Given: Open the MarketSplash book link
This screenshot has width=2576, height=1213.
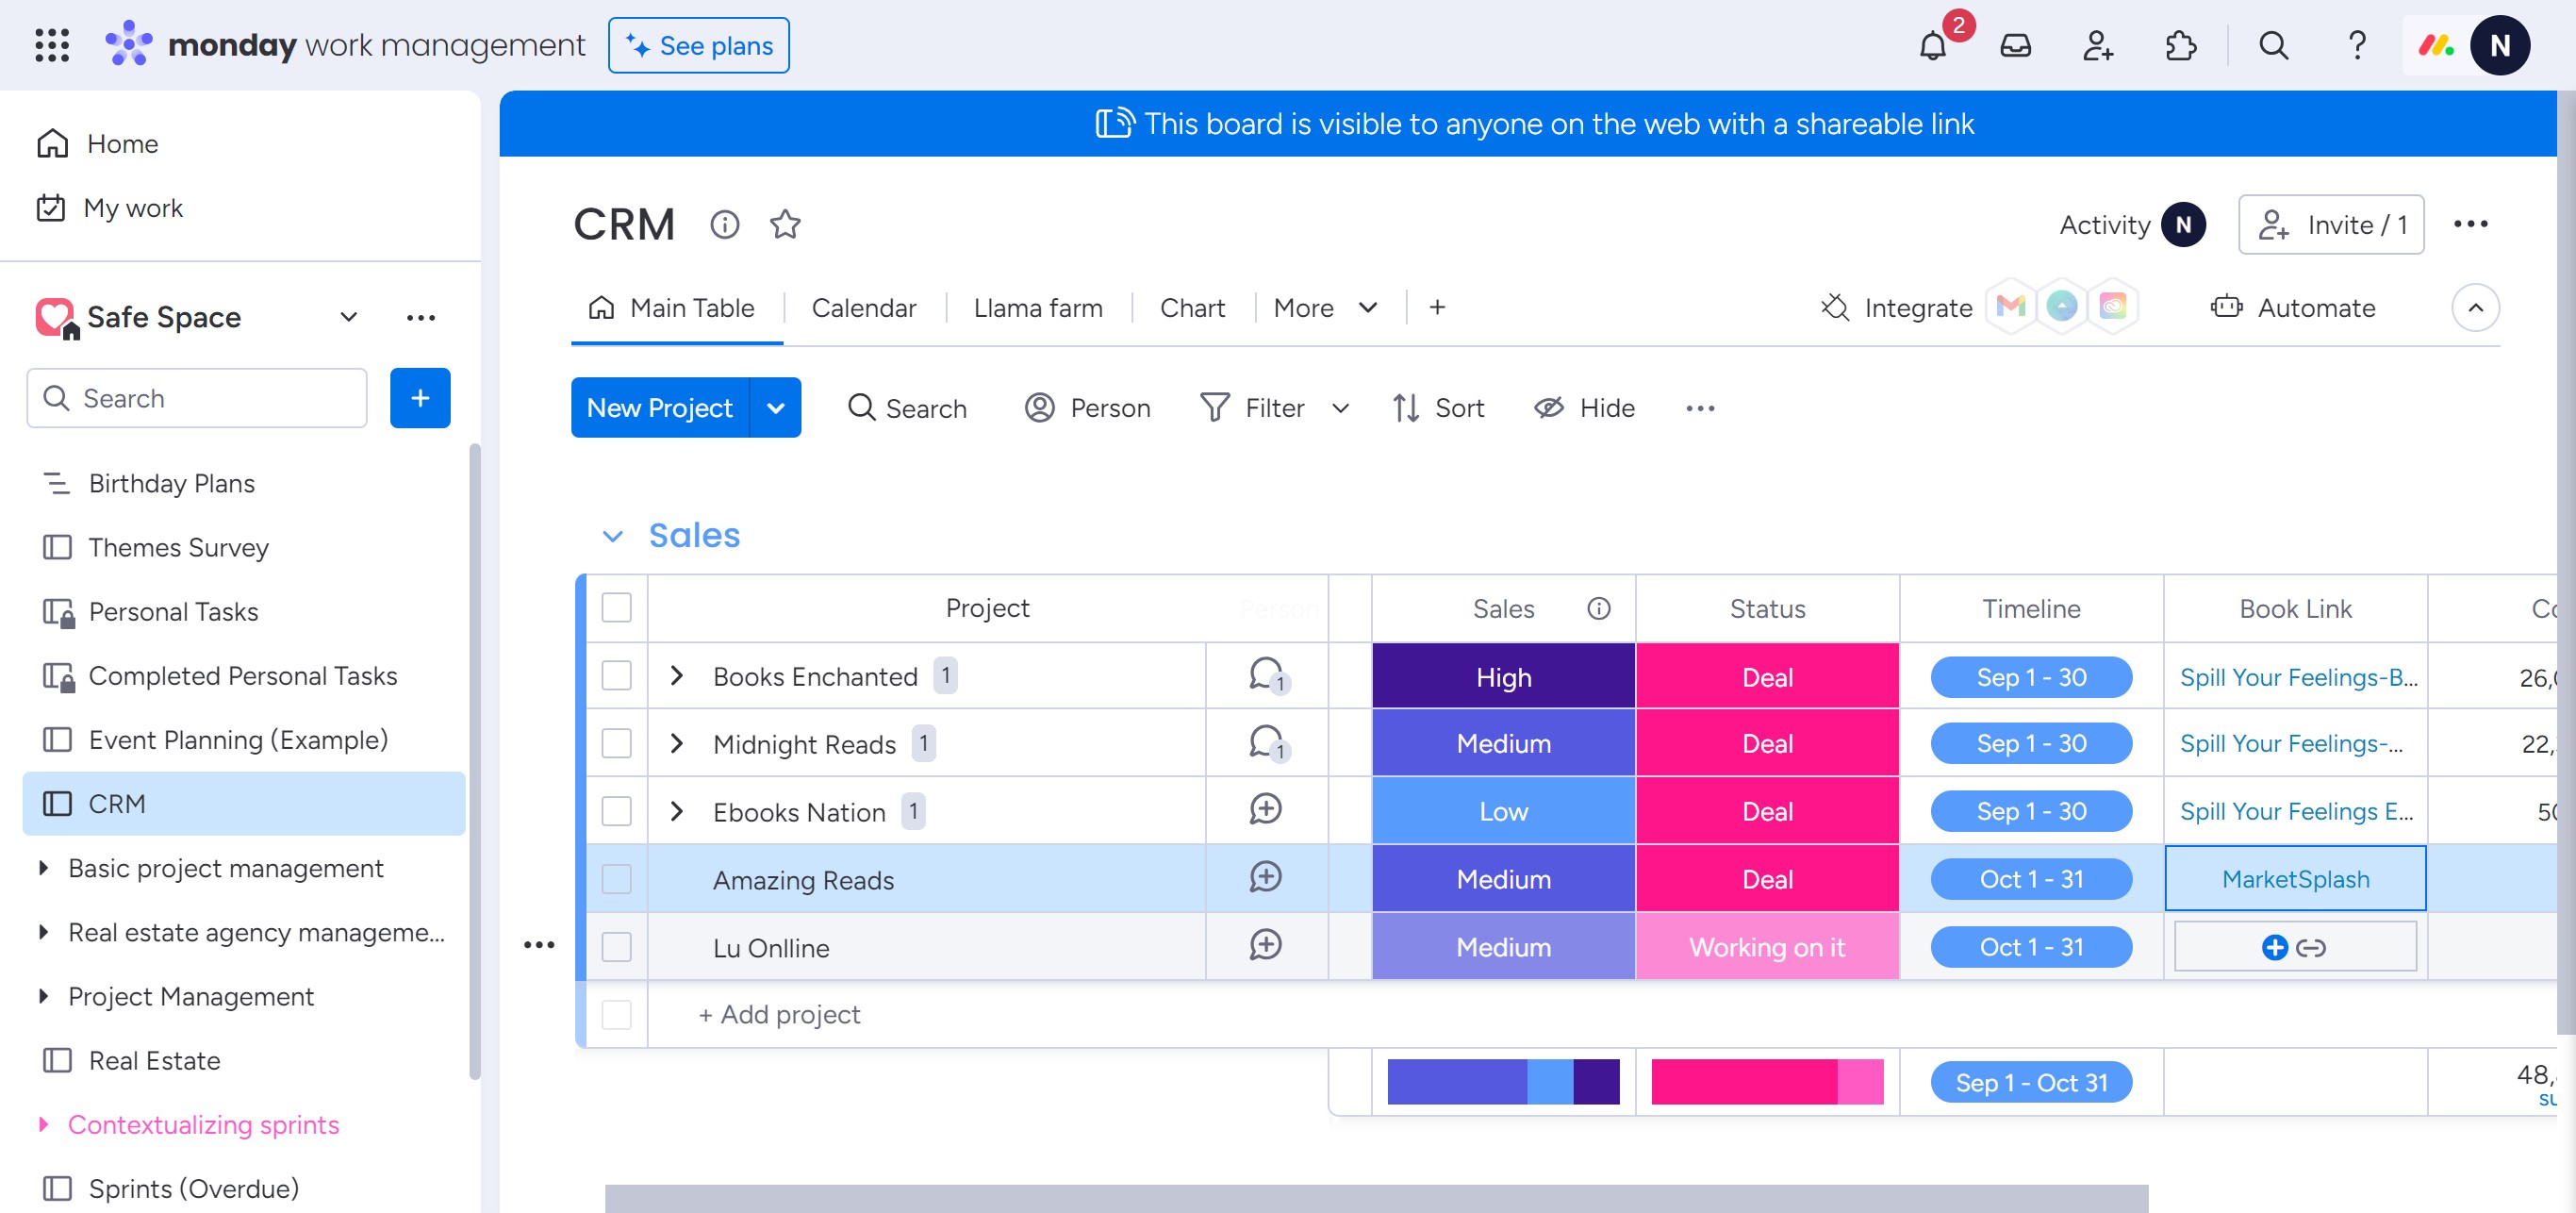Looking at the screenshot, I should coord(2294,879).
